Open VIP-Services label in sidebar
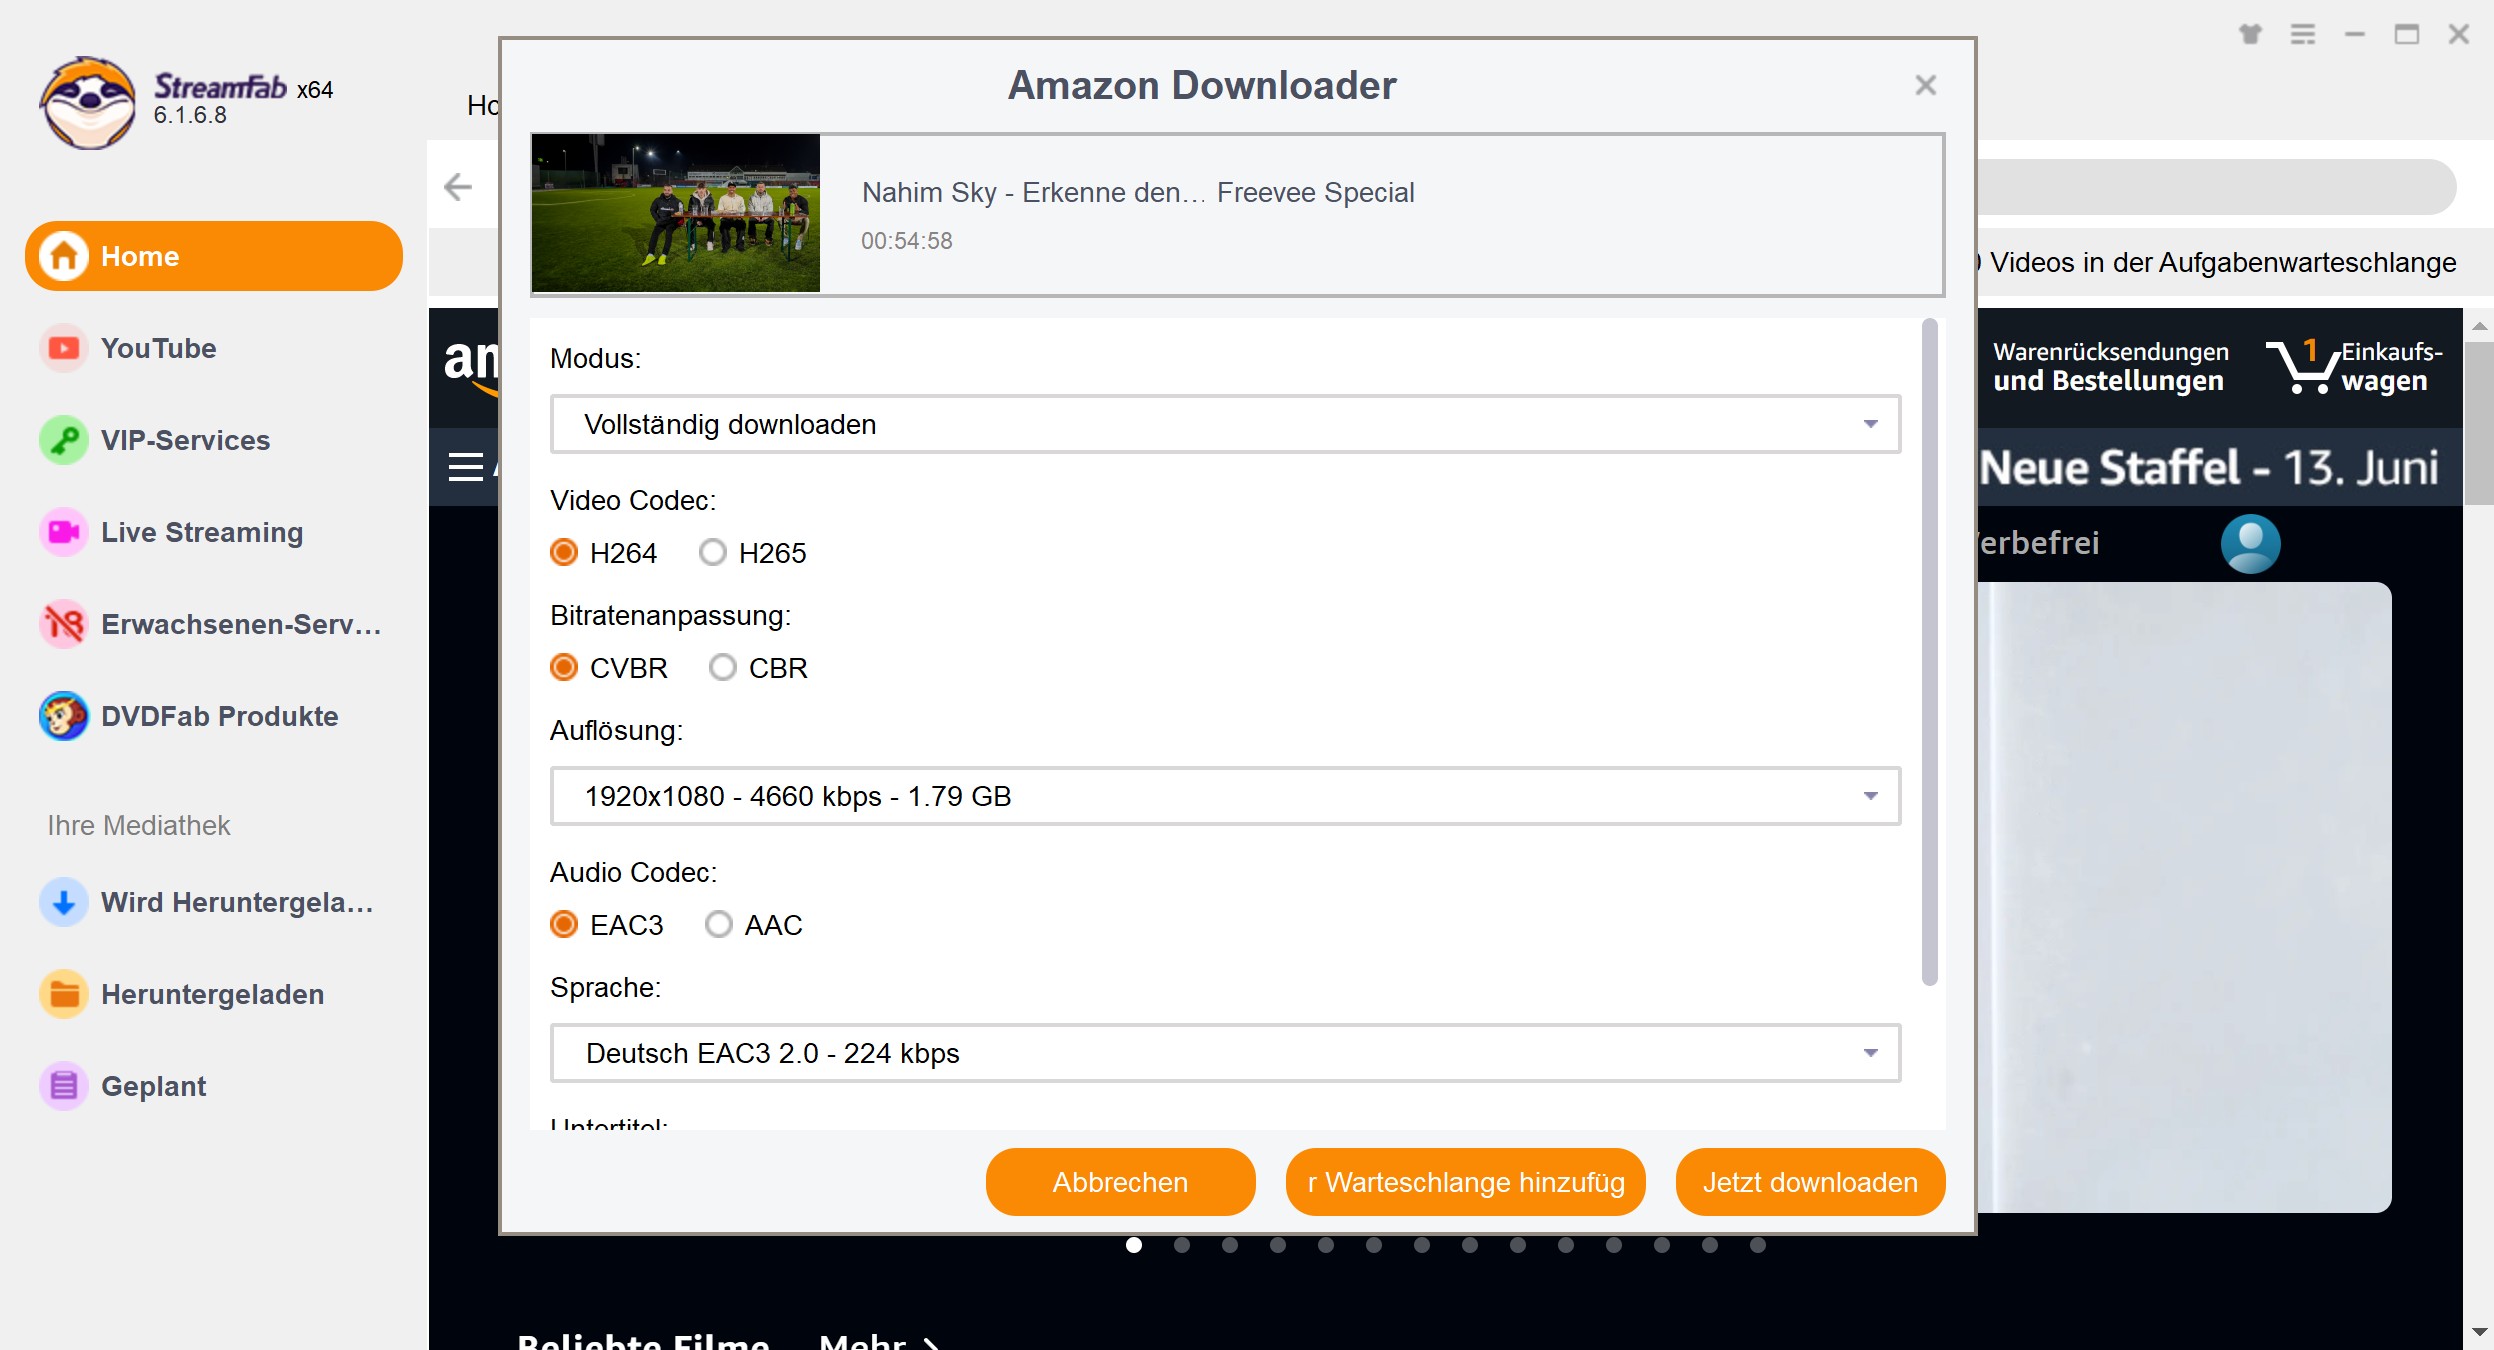The image size is (2494, 1350). 186,440
